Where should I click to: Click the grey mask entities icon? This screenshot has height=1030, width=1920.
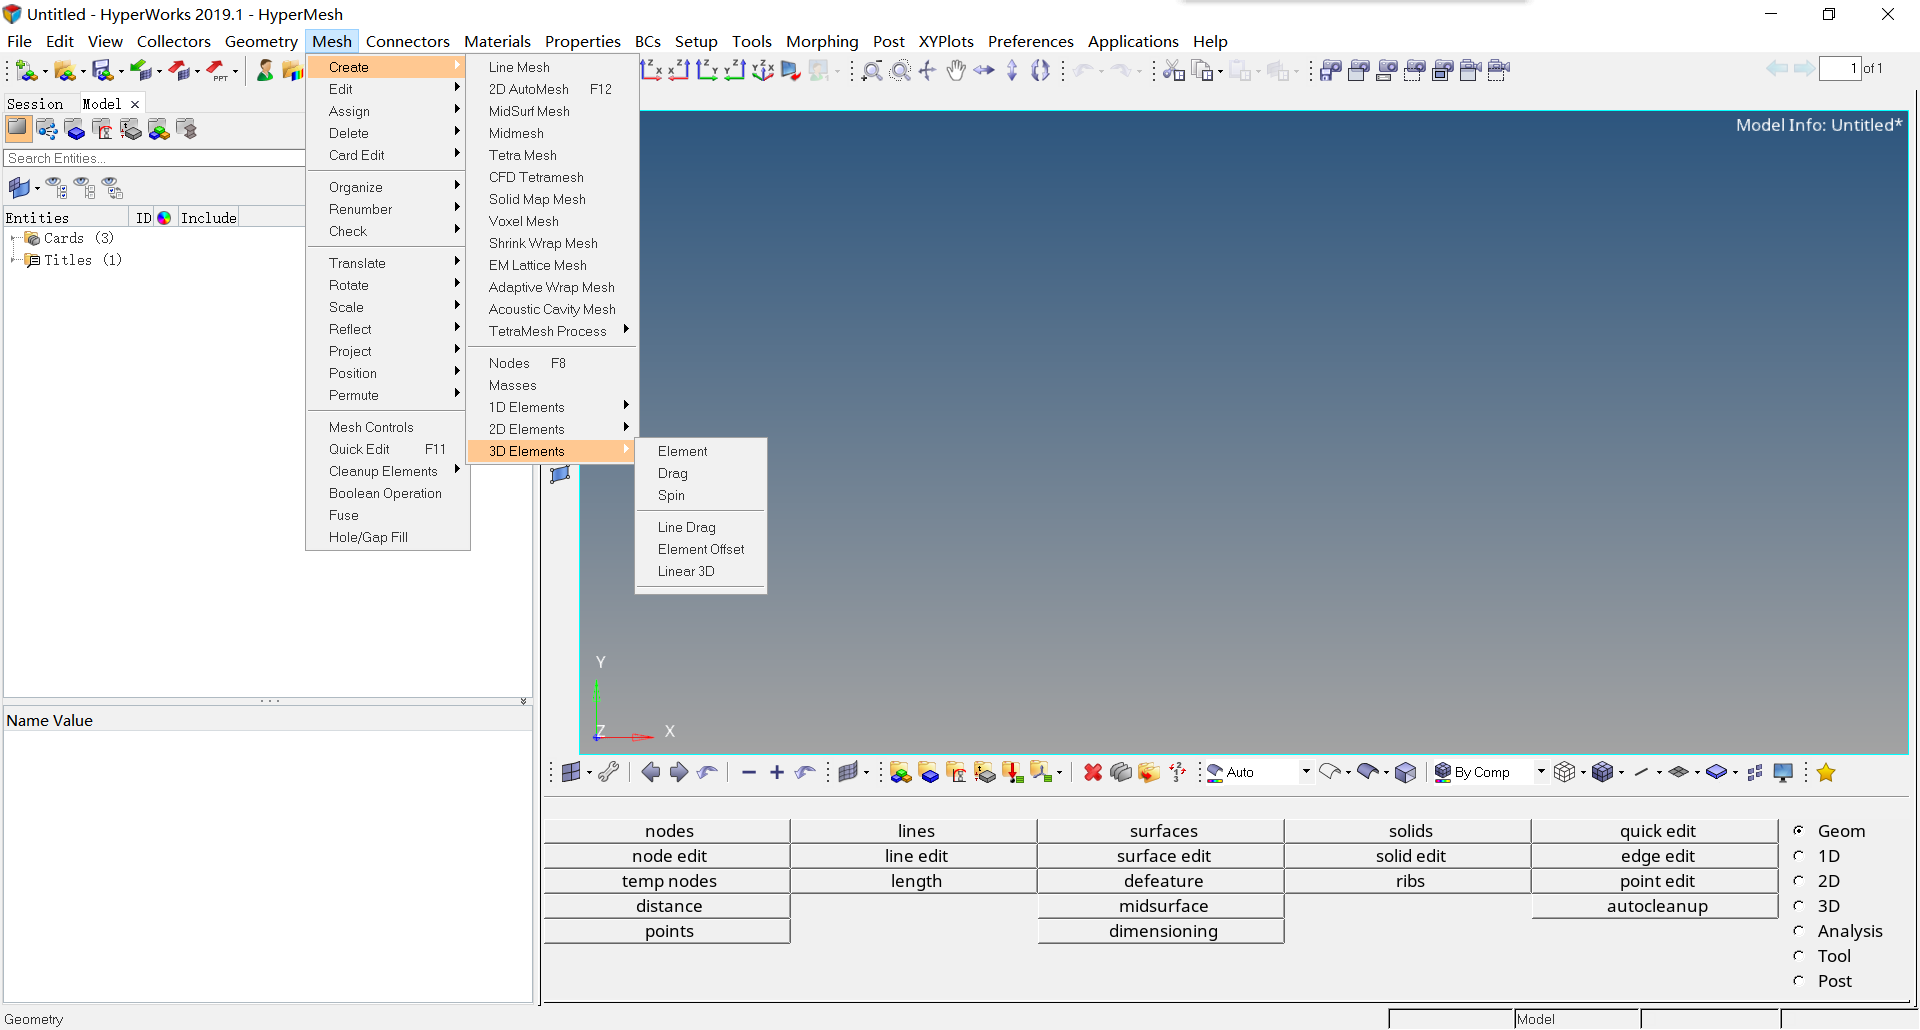(x=1121, y=772)
